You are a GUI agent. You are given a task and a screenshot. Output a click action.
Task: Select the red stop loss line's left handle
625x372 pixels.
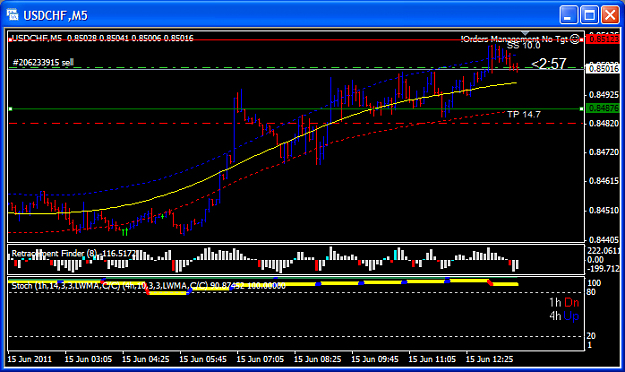click(x=10, y=39)
